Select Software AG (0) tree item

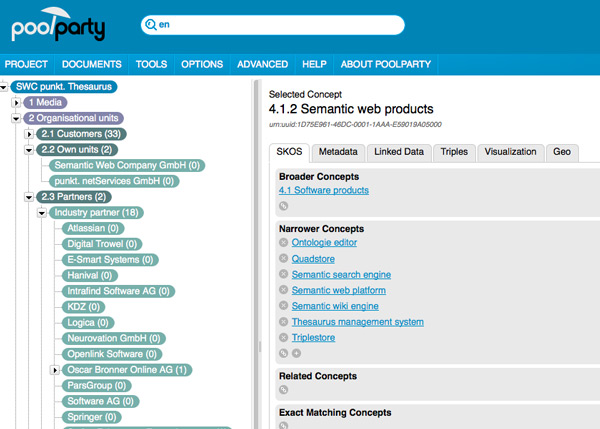tap(100, 401)
